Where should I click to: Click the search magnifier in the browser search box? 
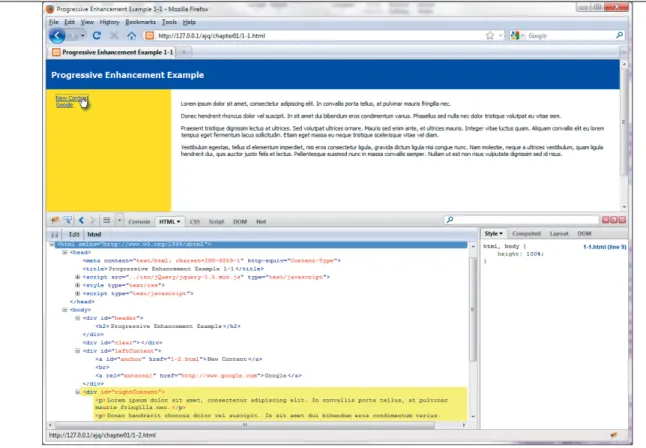[x=619, y=35]
